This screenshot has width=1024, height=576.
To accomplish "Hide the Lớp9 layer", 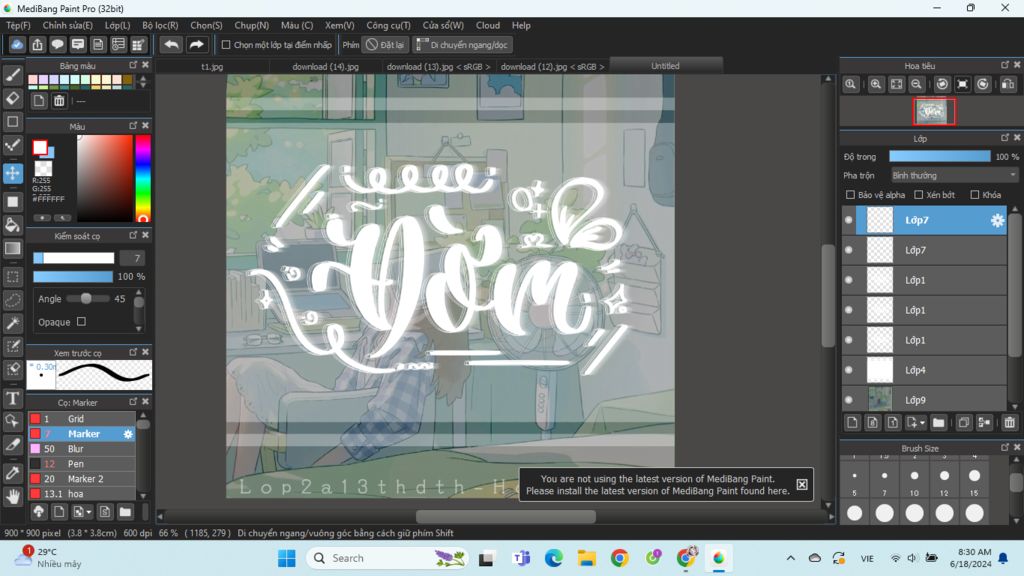I will click(848, 400).
